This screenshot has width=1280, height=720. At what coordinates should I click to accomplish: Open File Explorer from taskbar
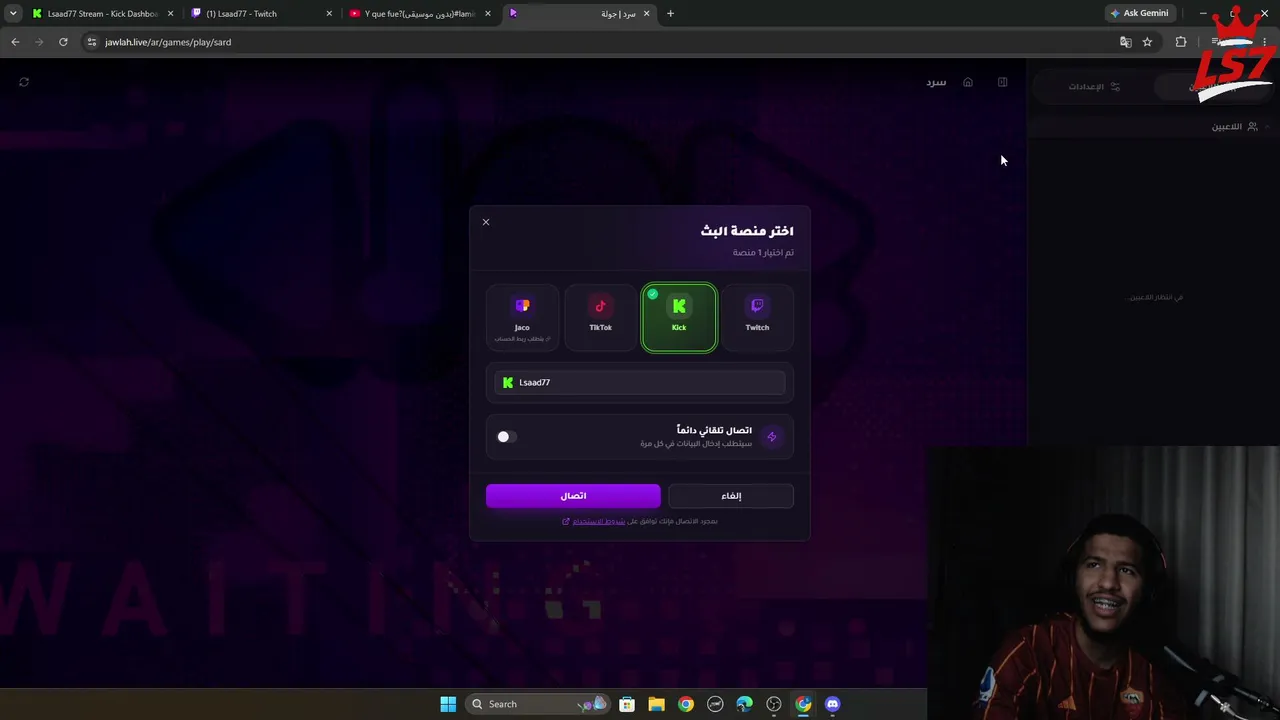tap(656, 704)
